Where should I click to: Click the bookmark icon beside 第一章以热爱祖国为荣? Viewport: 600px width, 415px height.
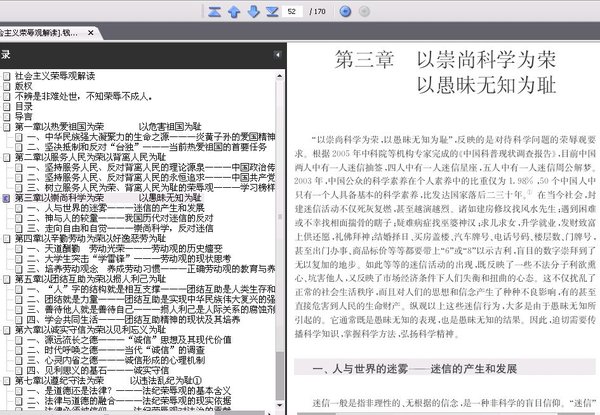6,127
